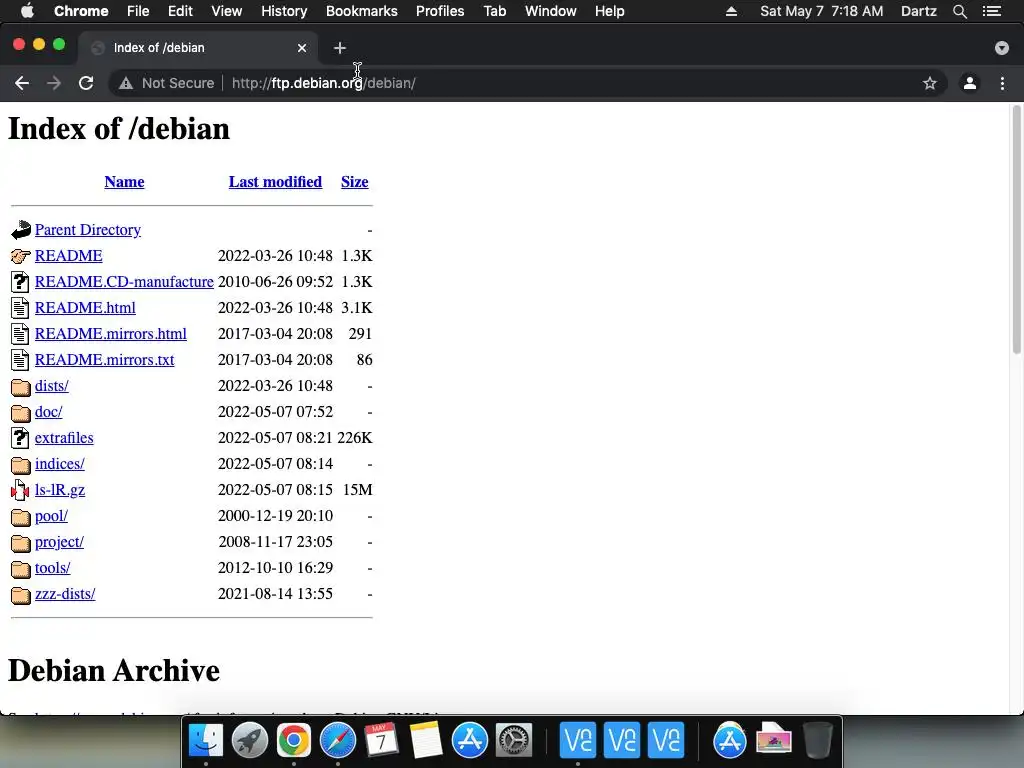The height and width of the screenshot is (768, 1024).
Task: Sort listing by Last modified header
Action: click(x=275, y=182)
